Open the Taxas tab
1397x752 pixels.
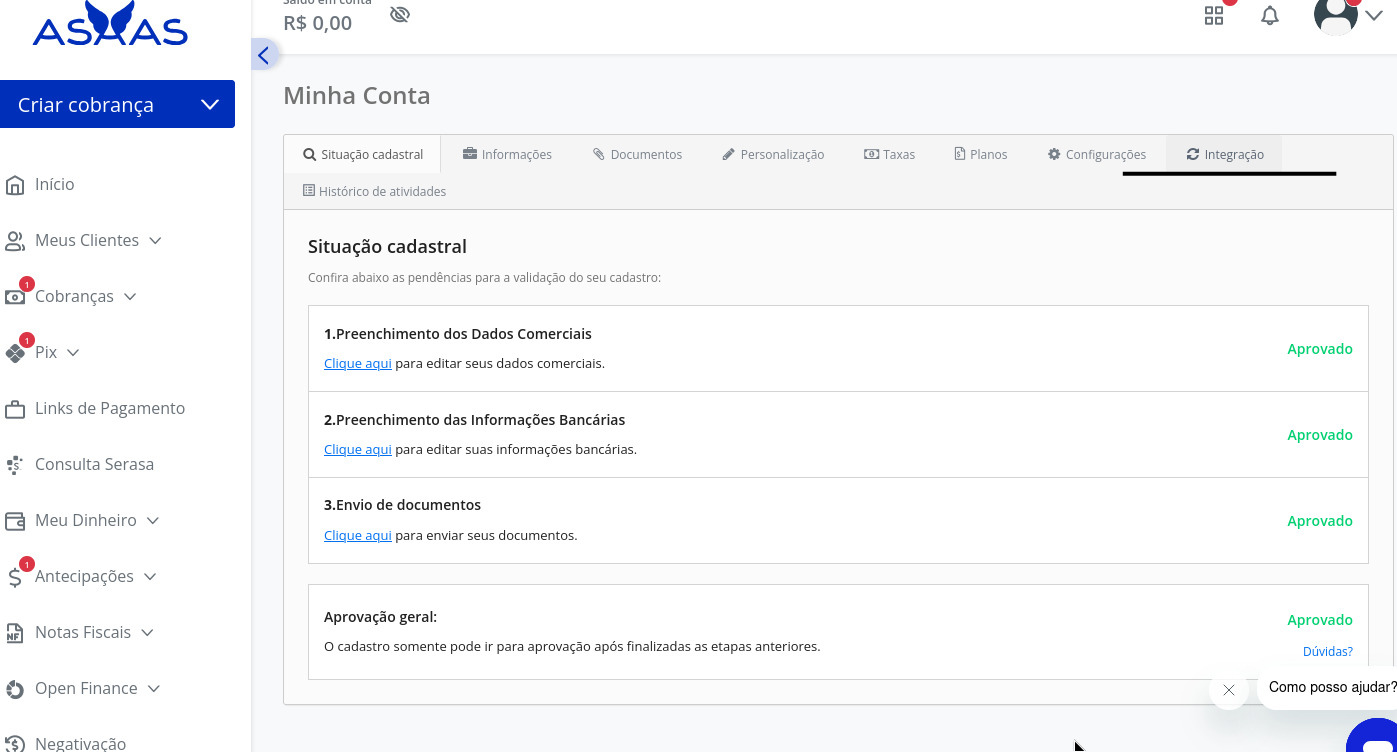tap(889, 155)
